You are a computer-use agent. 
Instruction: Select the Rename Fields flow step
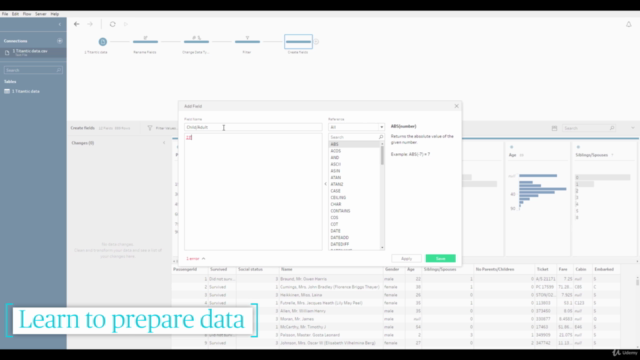pos(145,42)
